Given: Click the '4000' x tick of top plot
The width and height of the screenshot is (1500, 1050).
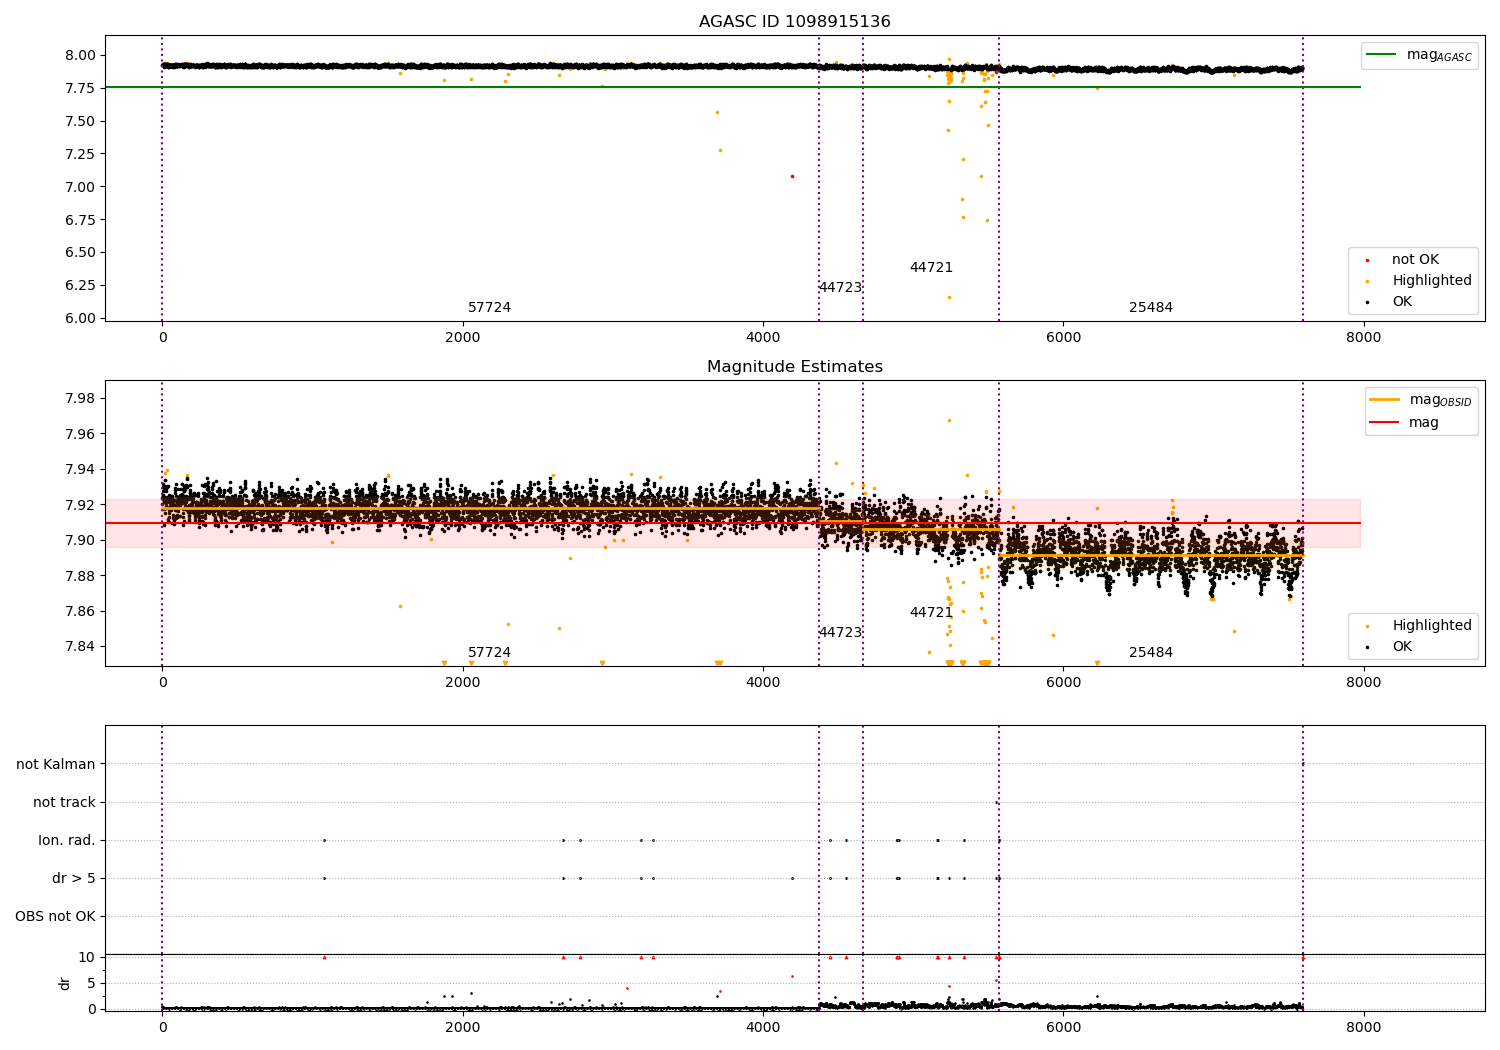Looking at the screenshot, I should [x=763, y=338].
